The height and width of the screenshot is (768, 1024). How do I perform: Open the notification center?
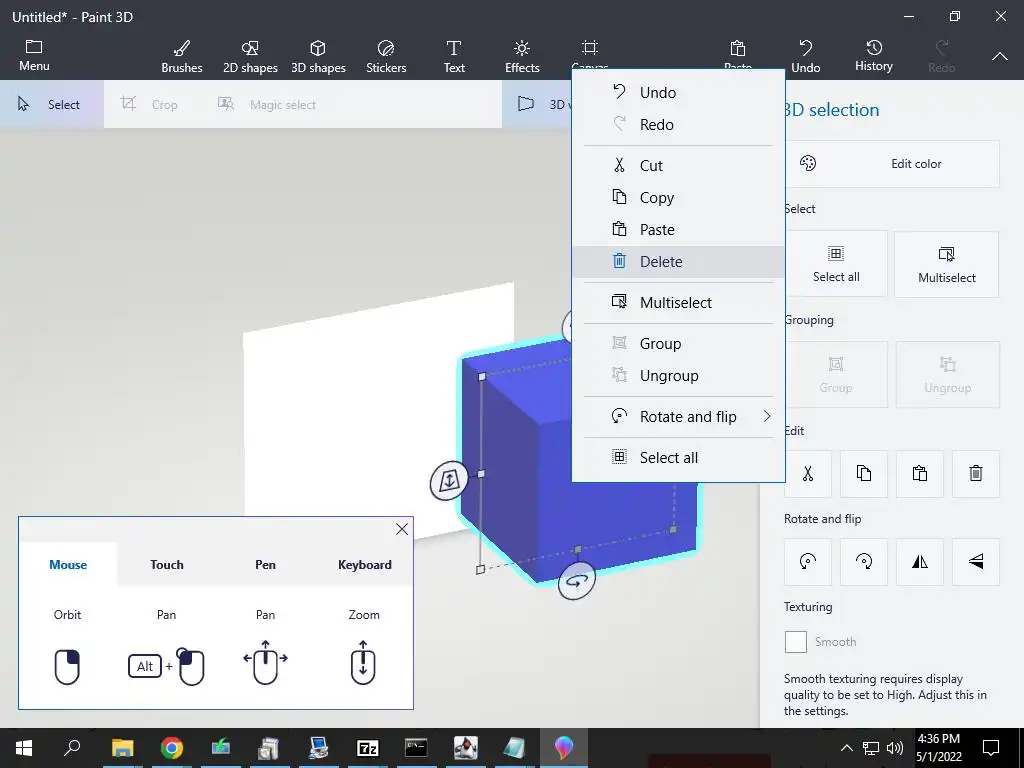click(991, 748)
